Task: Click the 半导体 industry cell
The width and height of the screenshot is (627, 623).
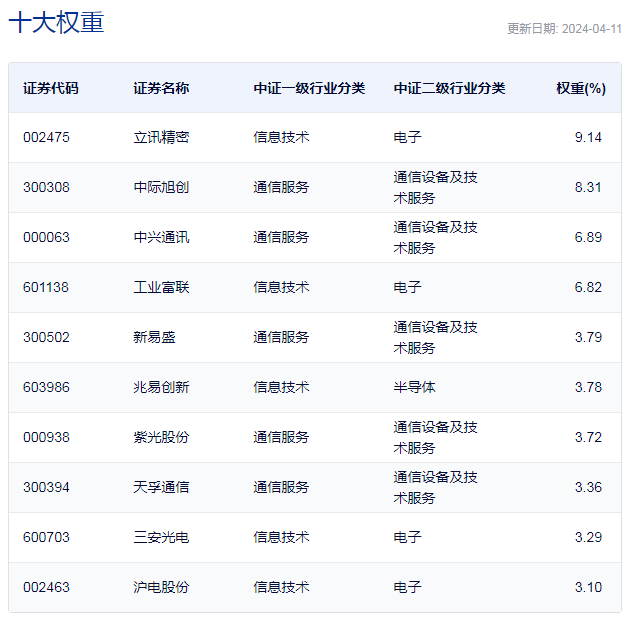Action: tap(414, 387)
